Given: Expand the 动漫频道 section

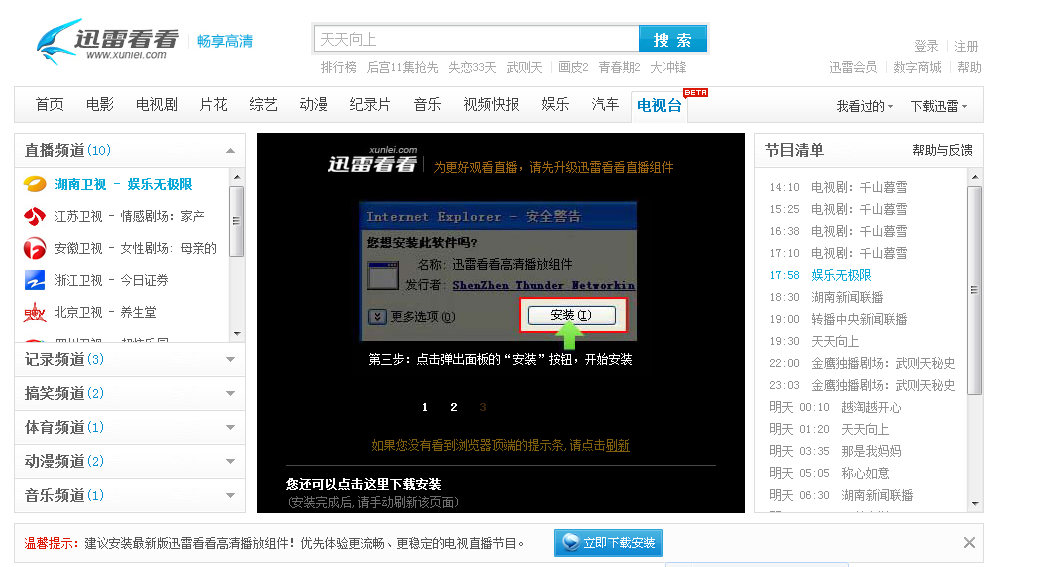Looking at the screenshot, I should [x=230, y=461].
